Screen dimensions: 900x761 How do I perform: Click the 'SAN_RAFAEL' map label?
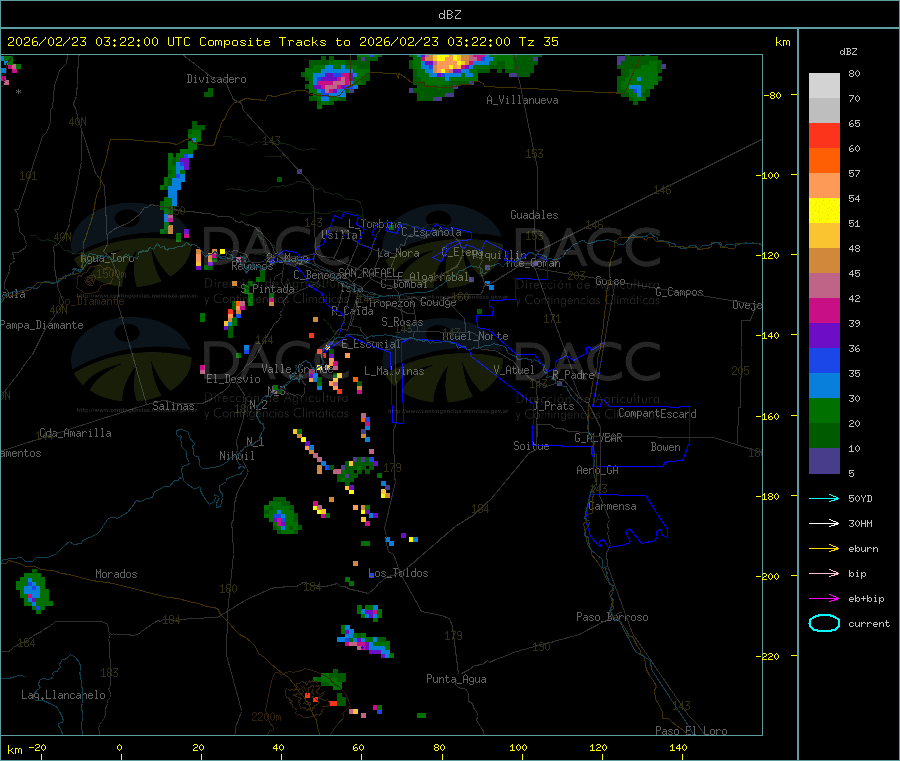click(367, 272)
